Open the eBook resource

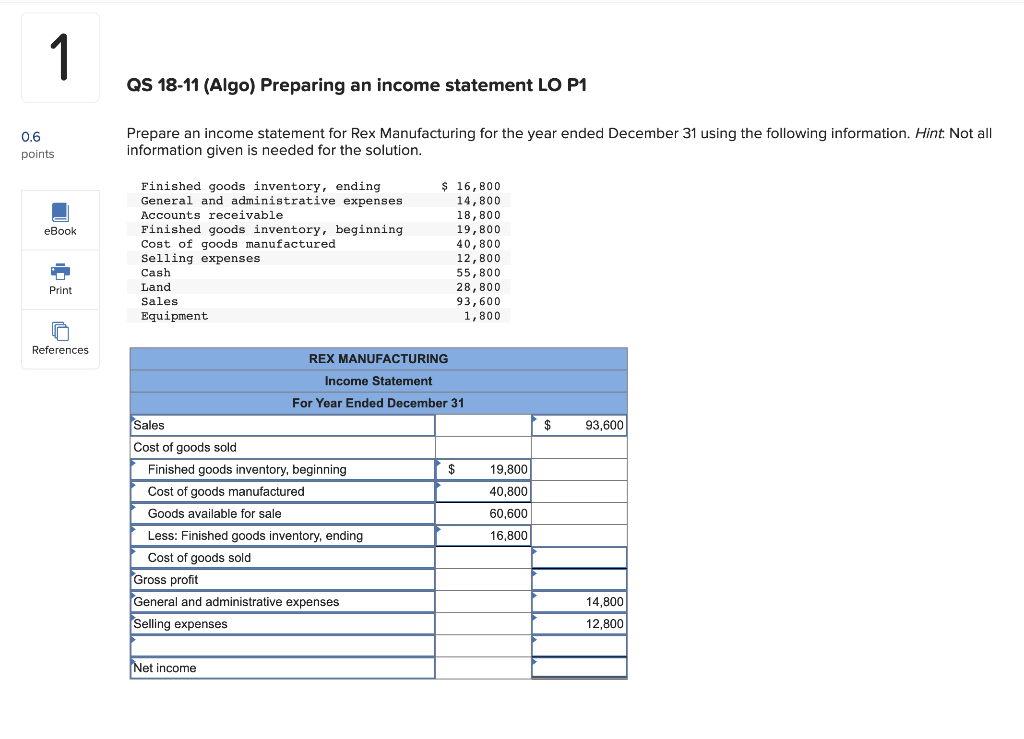60,218
